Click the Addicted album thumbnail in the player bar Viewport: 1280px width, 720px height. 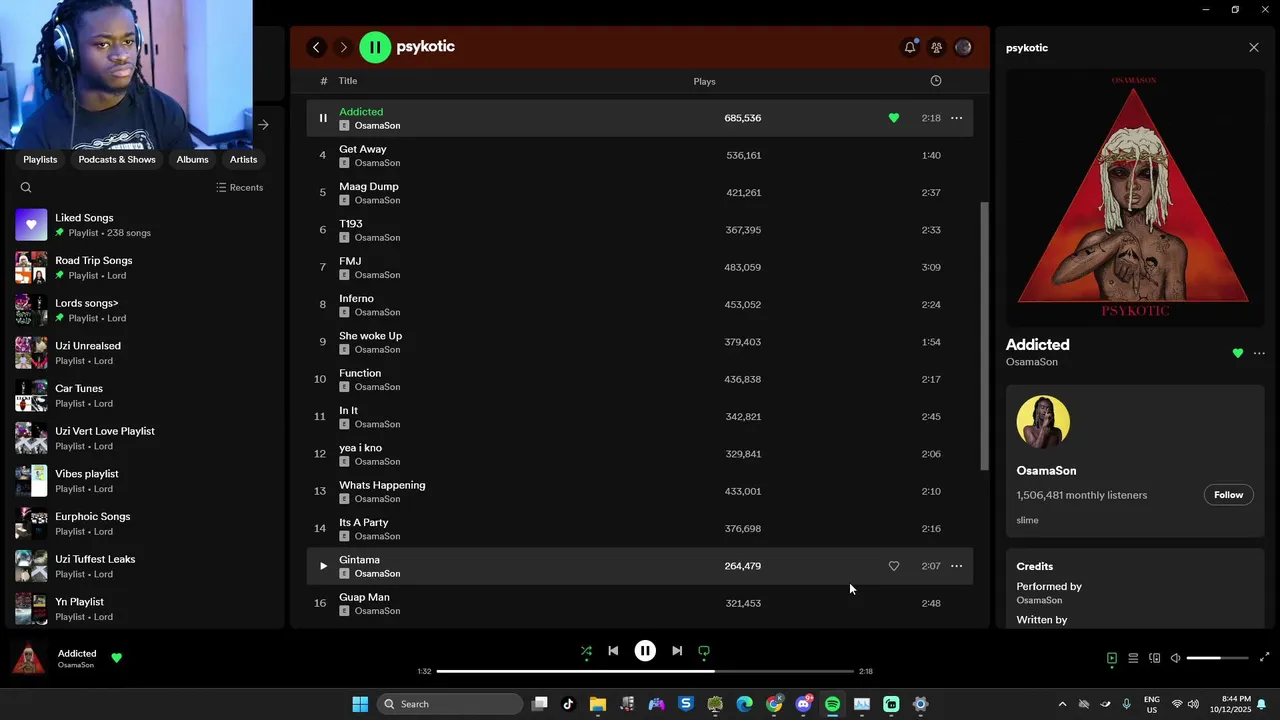28,658
